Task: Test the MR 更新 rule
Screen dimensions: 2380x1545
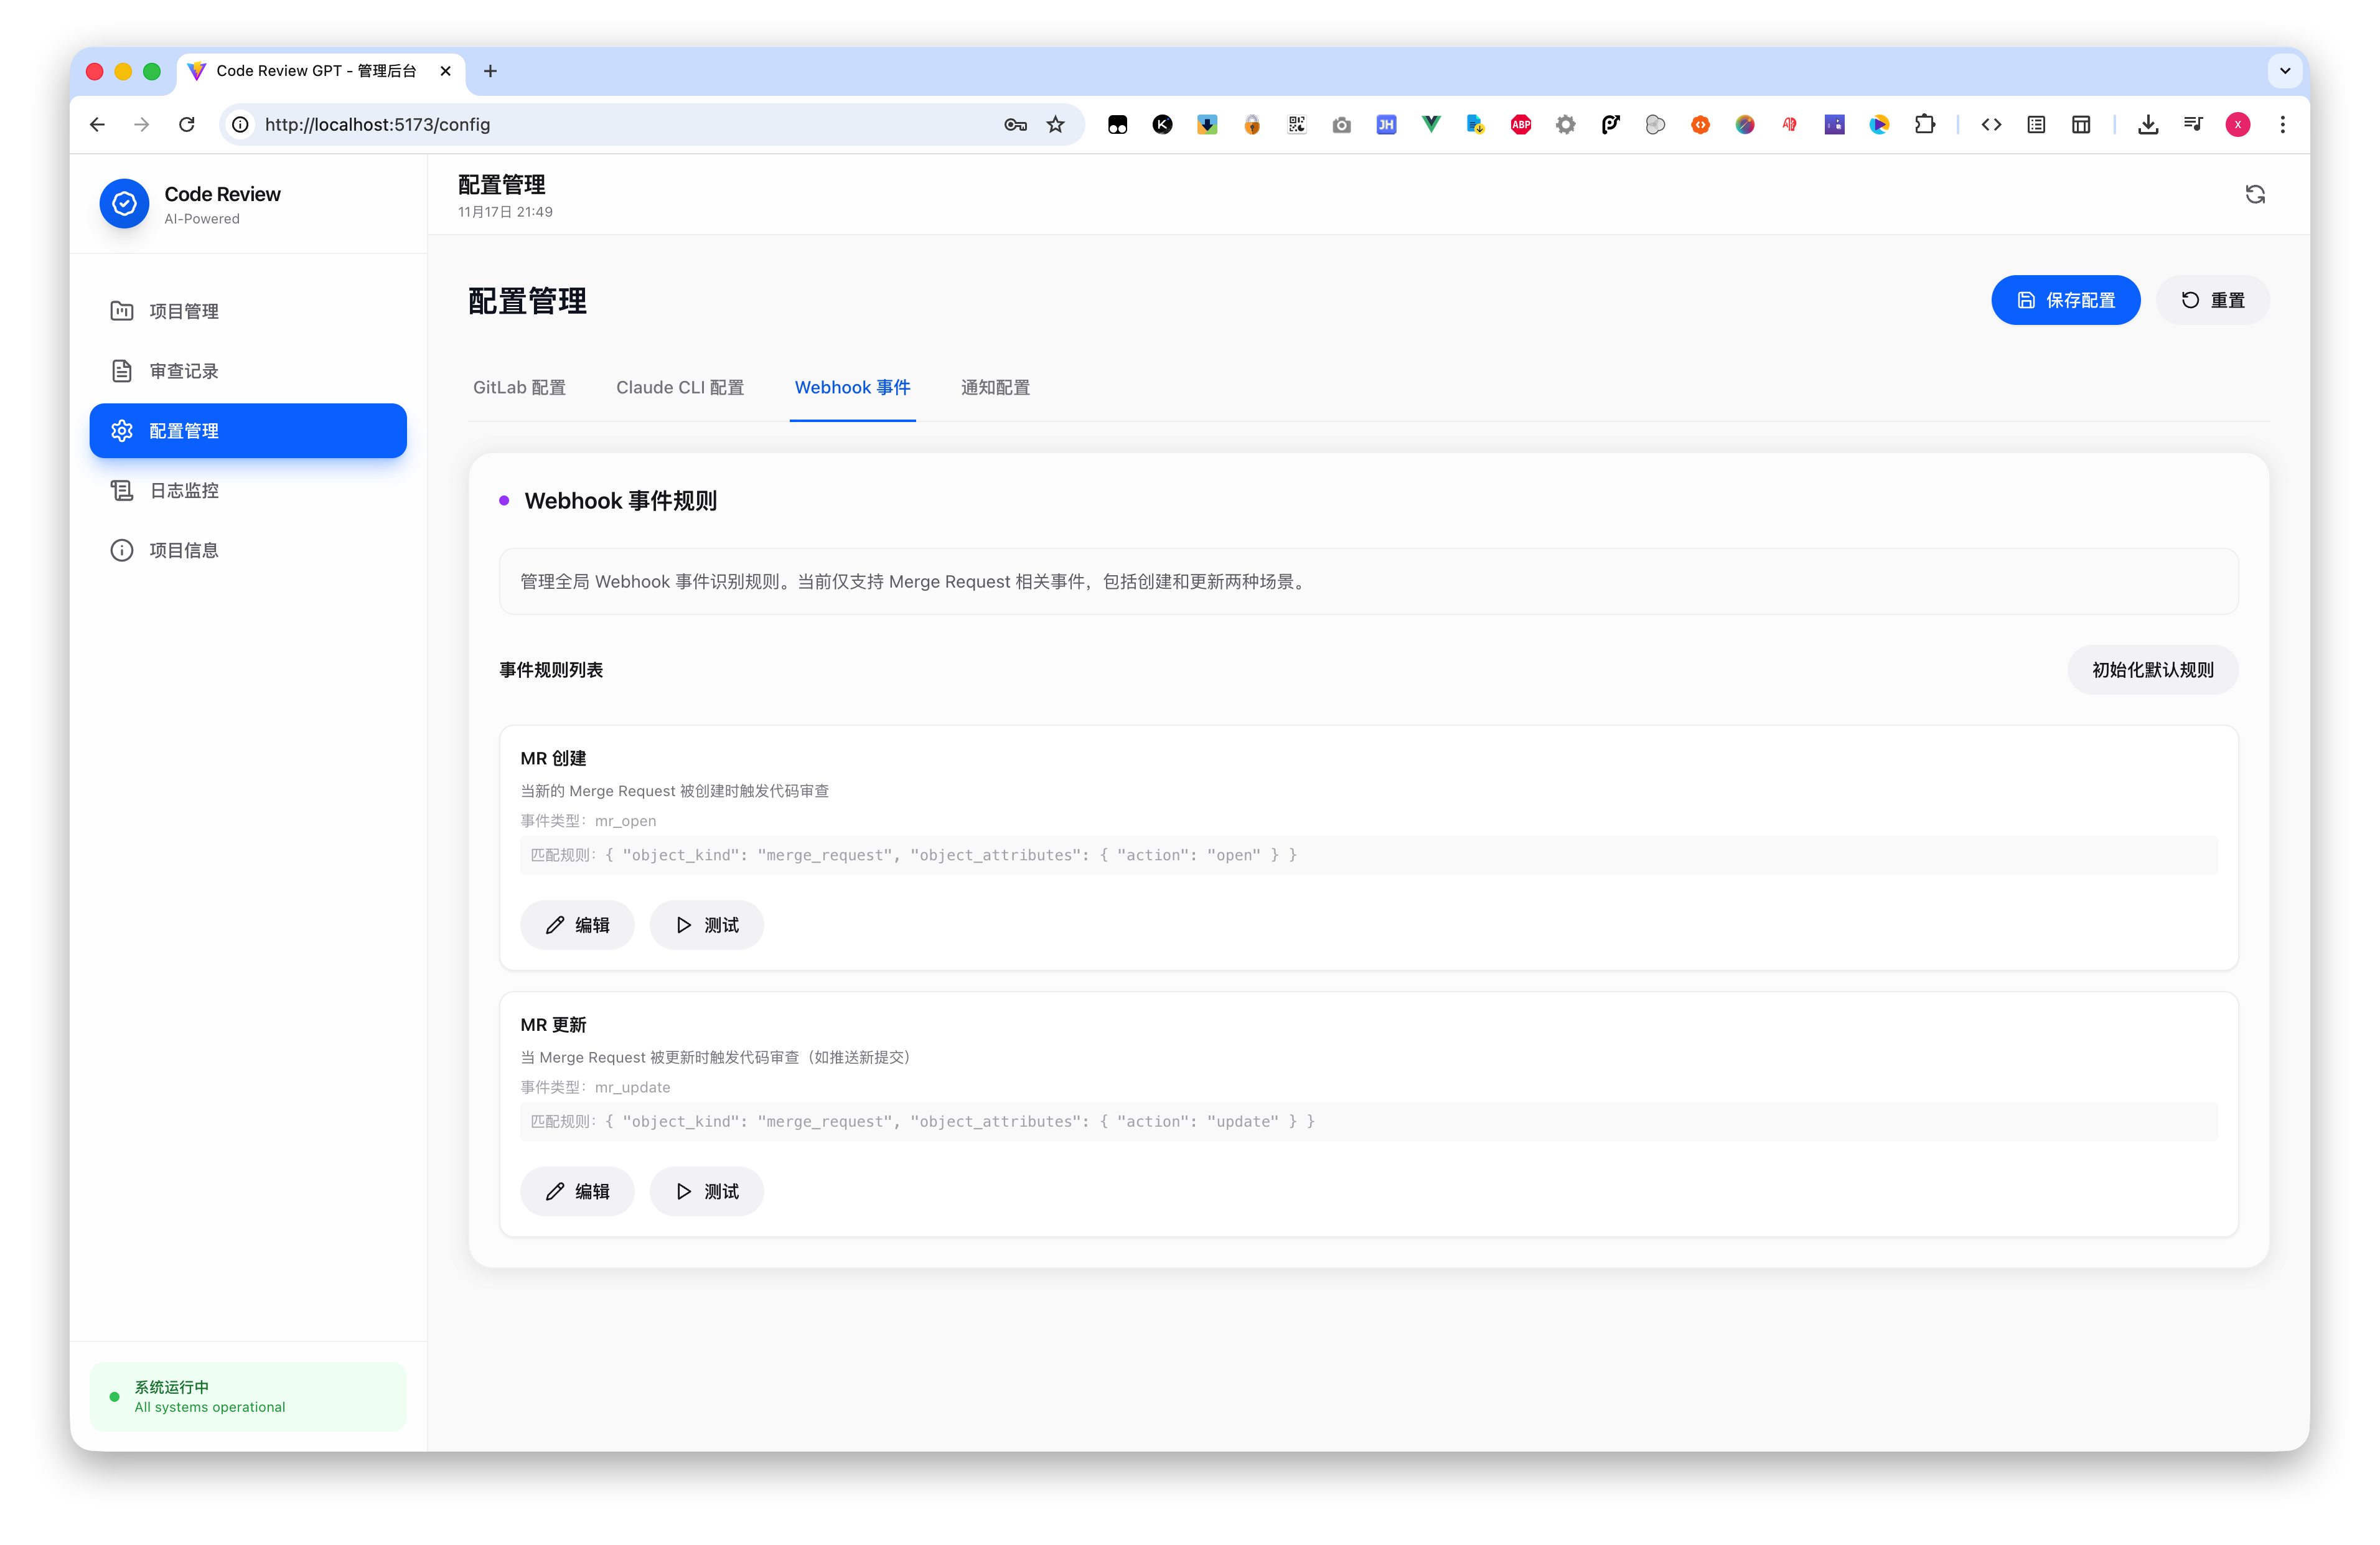Action: pyautogui.click(x=706, y=1191)
